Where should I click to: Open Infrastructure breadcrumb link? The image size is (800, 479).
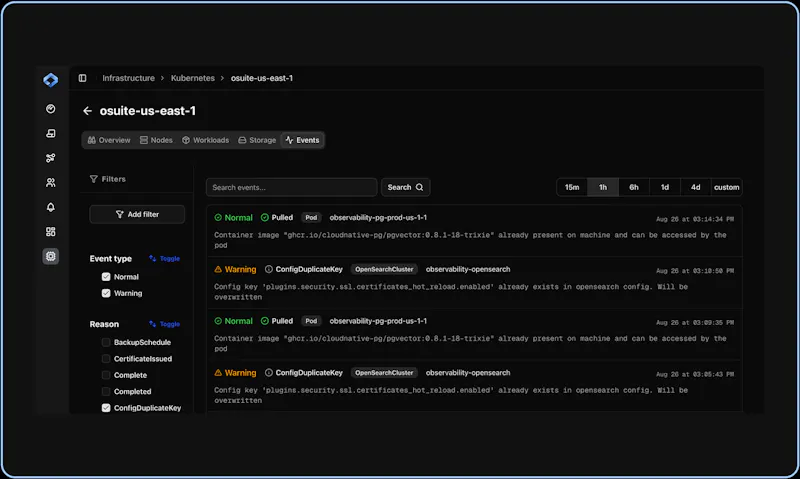(128, 78)
